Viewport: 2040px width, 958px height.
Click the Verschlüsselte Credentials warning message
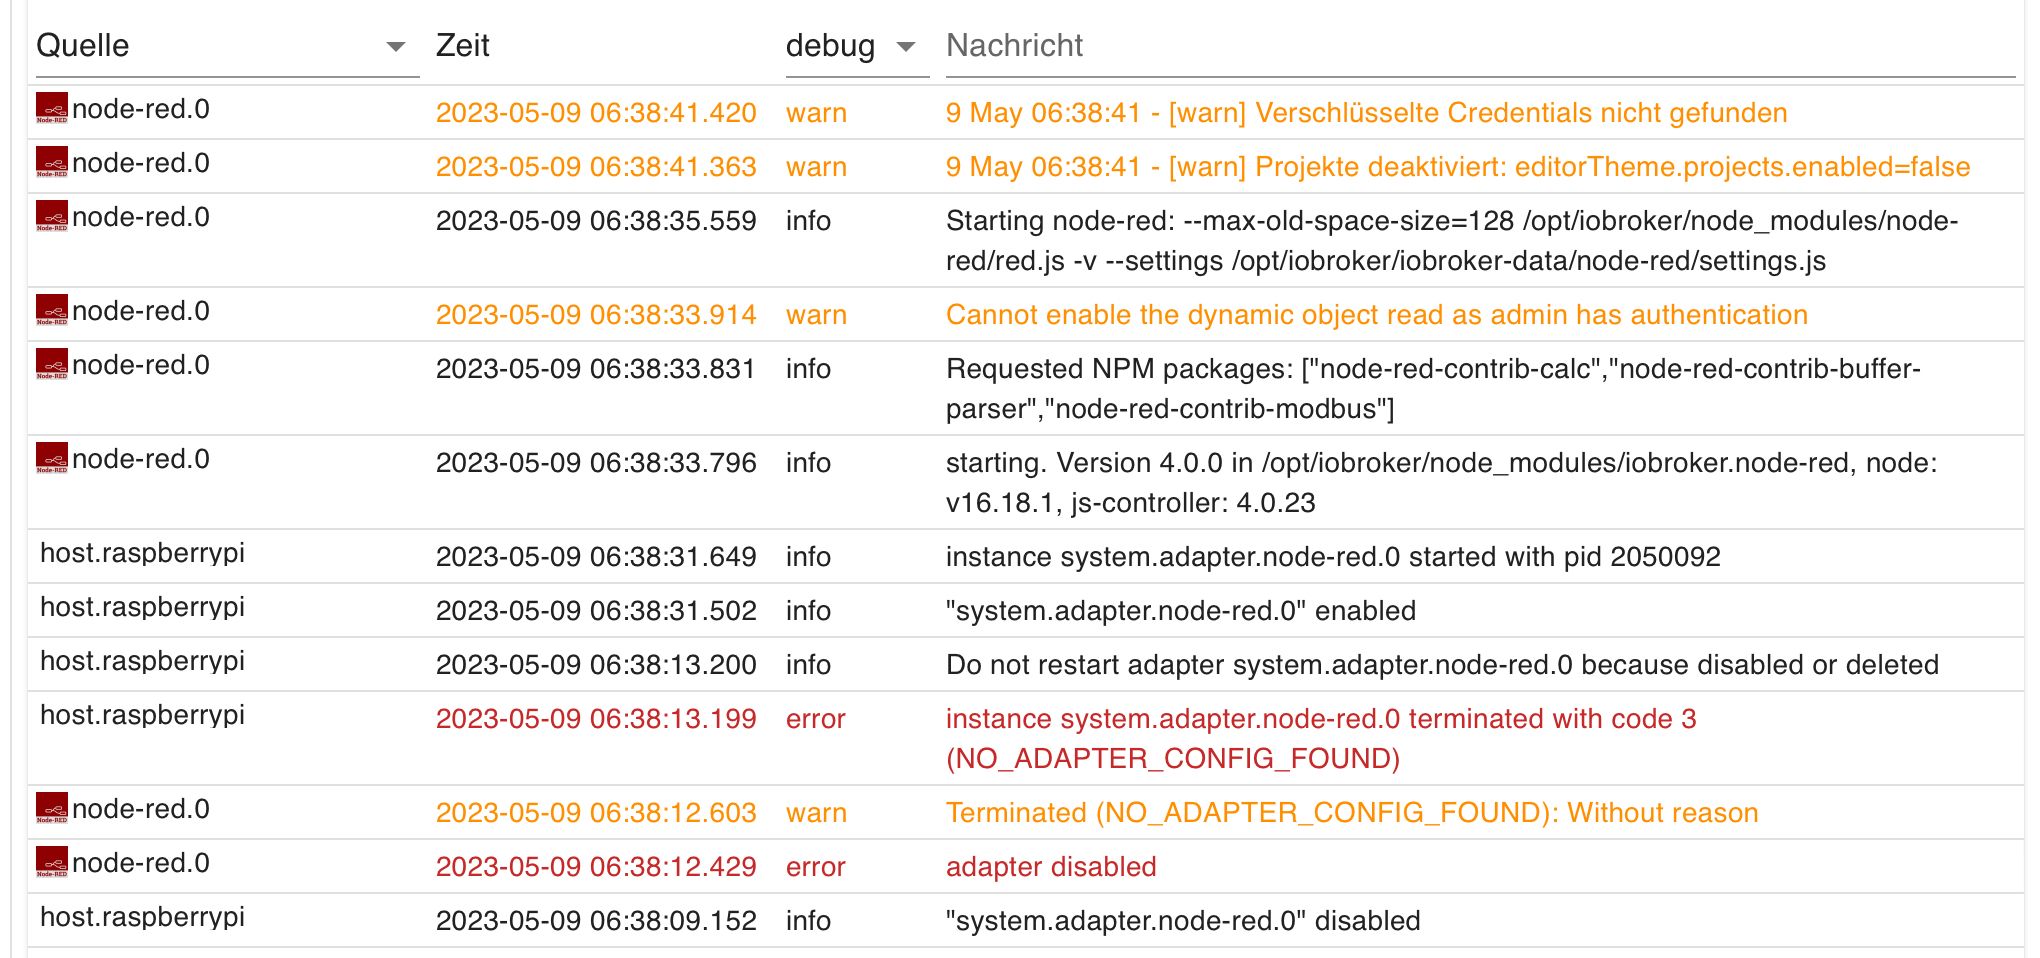point(1366,112)
